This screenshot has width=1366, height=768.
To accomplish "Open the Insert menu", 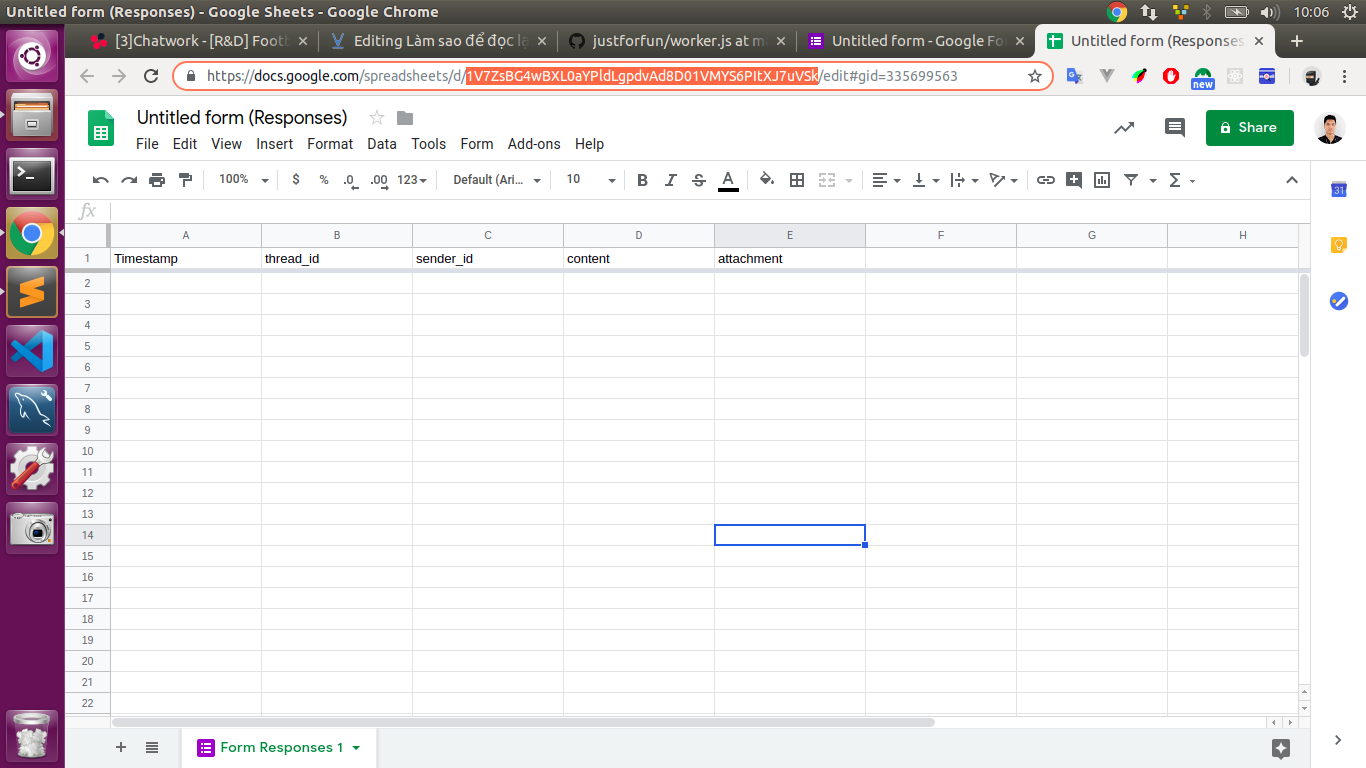I will point(275,144).
